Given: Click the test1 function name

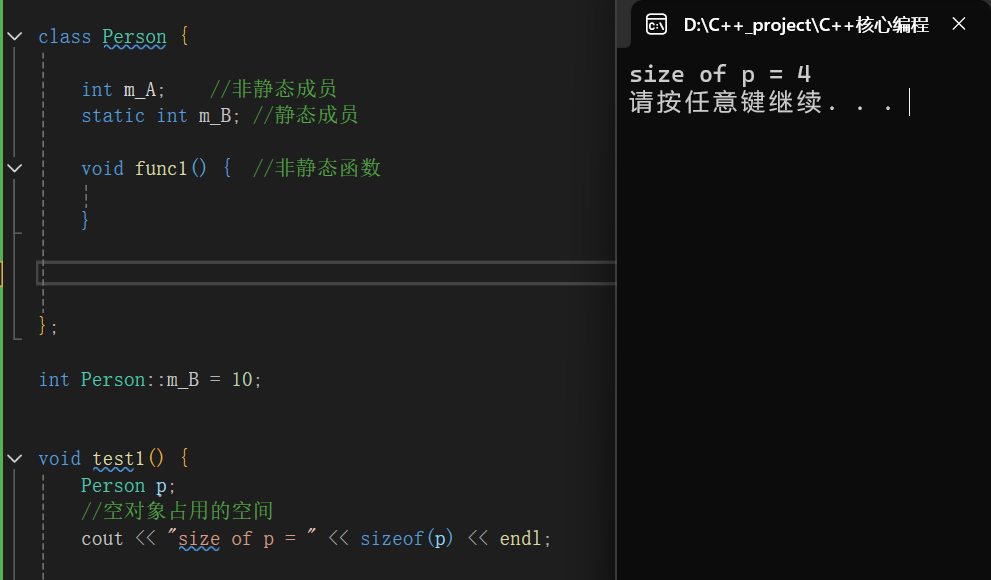Looking at the screenshot, I should pos(119,459).
